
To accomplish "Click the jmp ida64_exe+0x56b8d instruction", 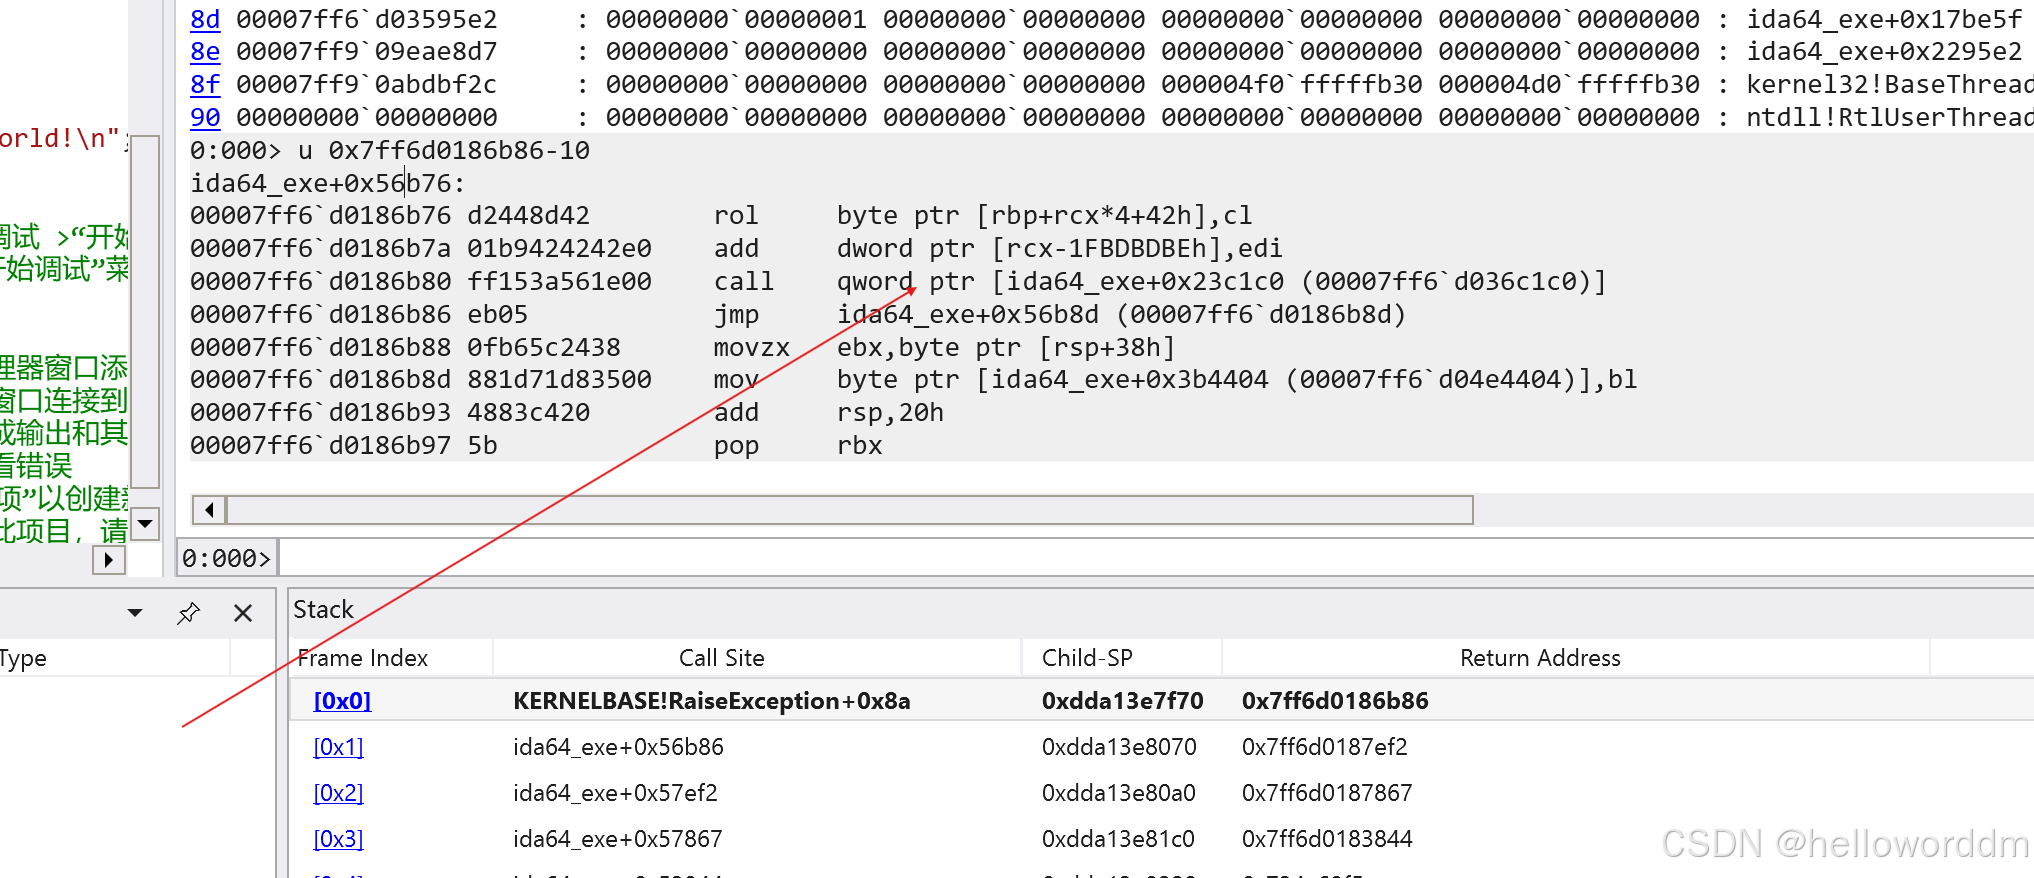I will pos(798,314).
